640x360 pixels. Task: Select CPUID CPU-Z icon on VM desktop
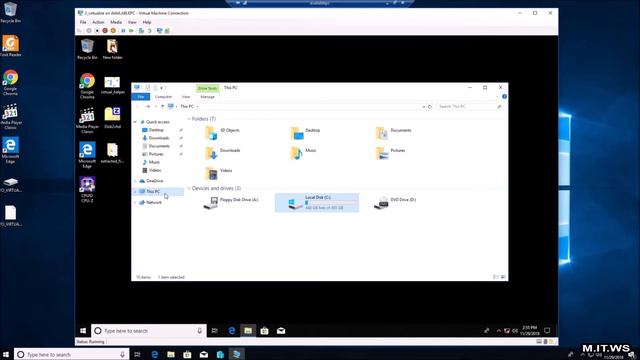click(x=87, y=190)
